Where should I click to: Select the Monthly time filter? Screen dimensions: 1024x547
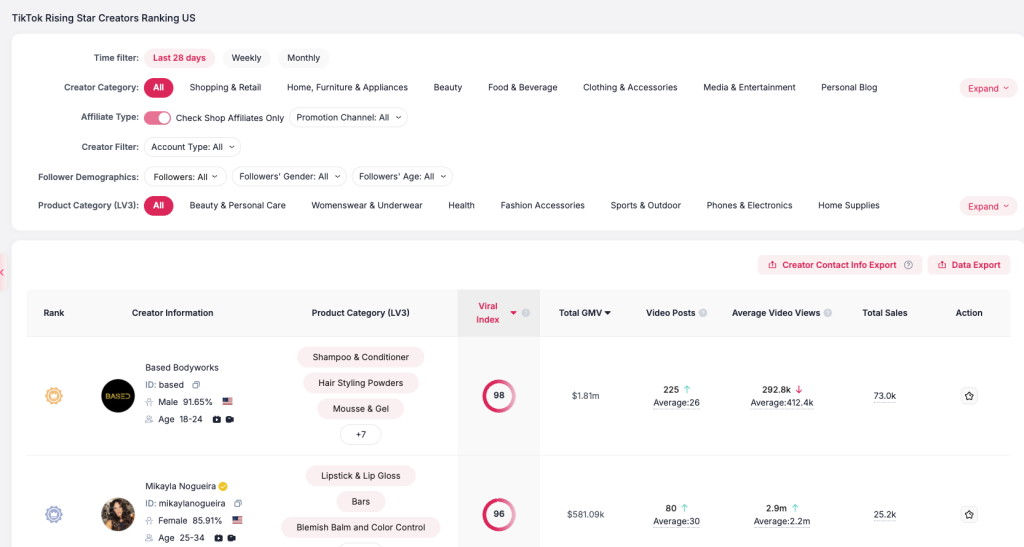click(303, 58)
